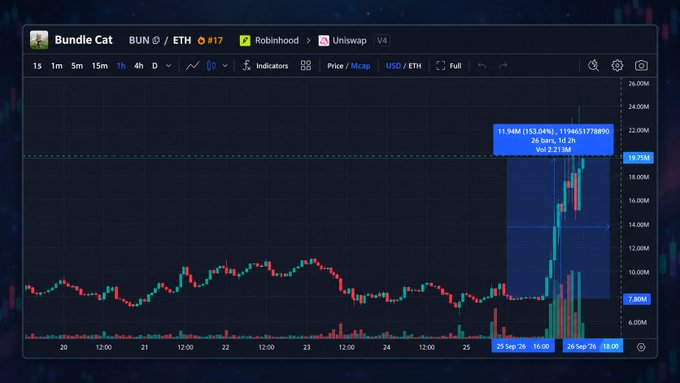
Task: Click the undo arrow
Action: point(482,66)
